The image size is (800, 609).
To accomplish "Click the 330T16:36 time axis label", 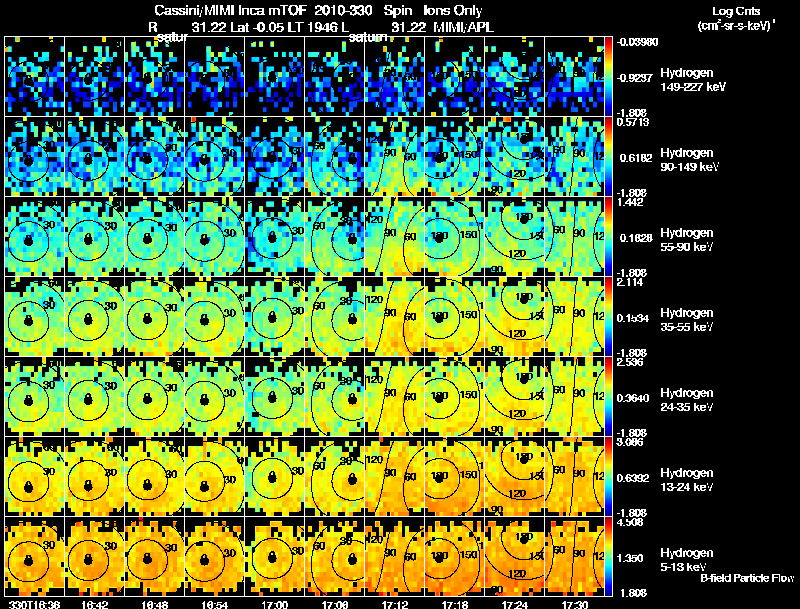I will pos(33,604).
